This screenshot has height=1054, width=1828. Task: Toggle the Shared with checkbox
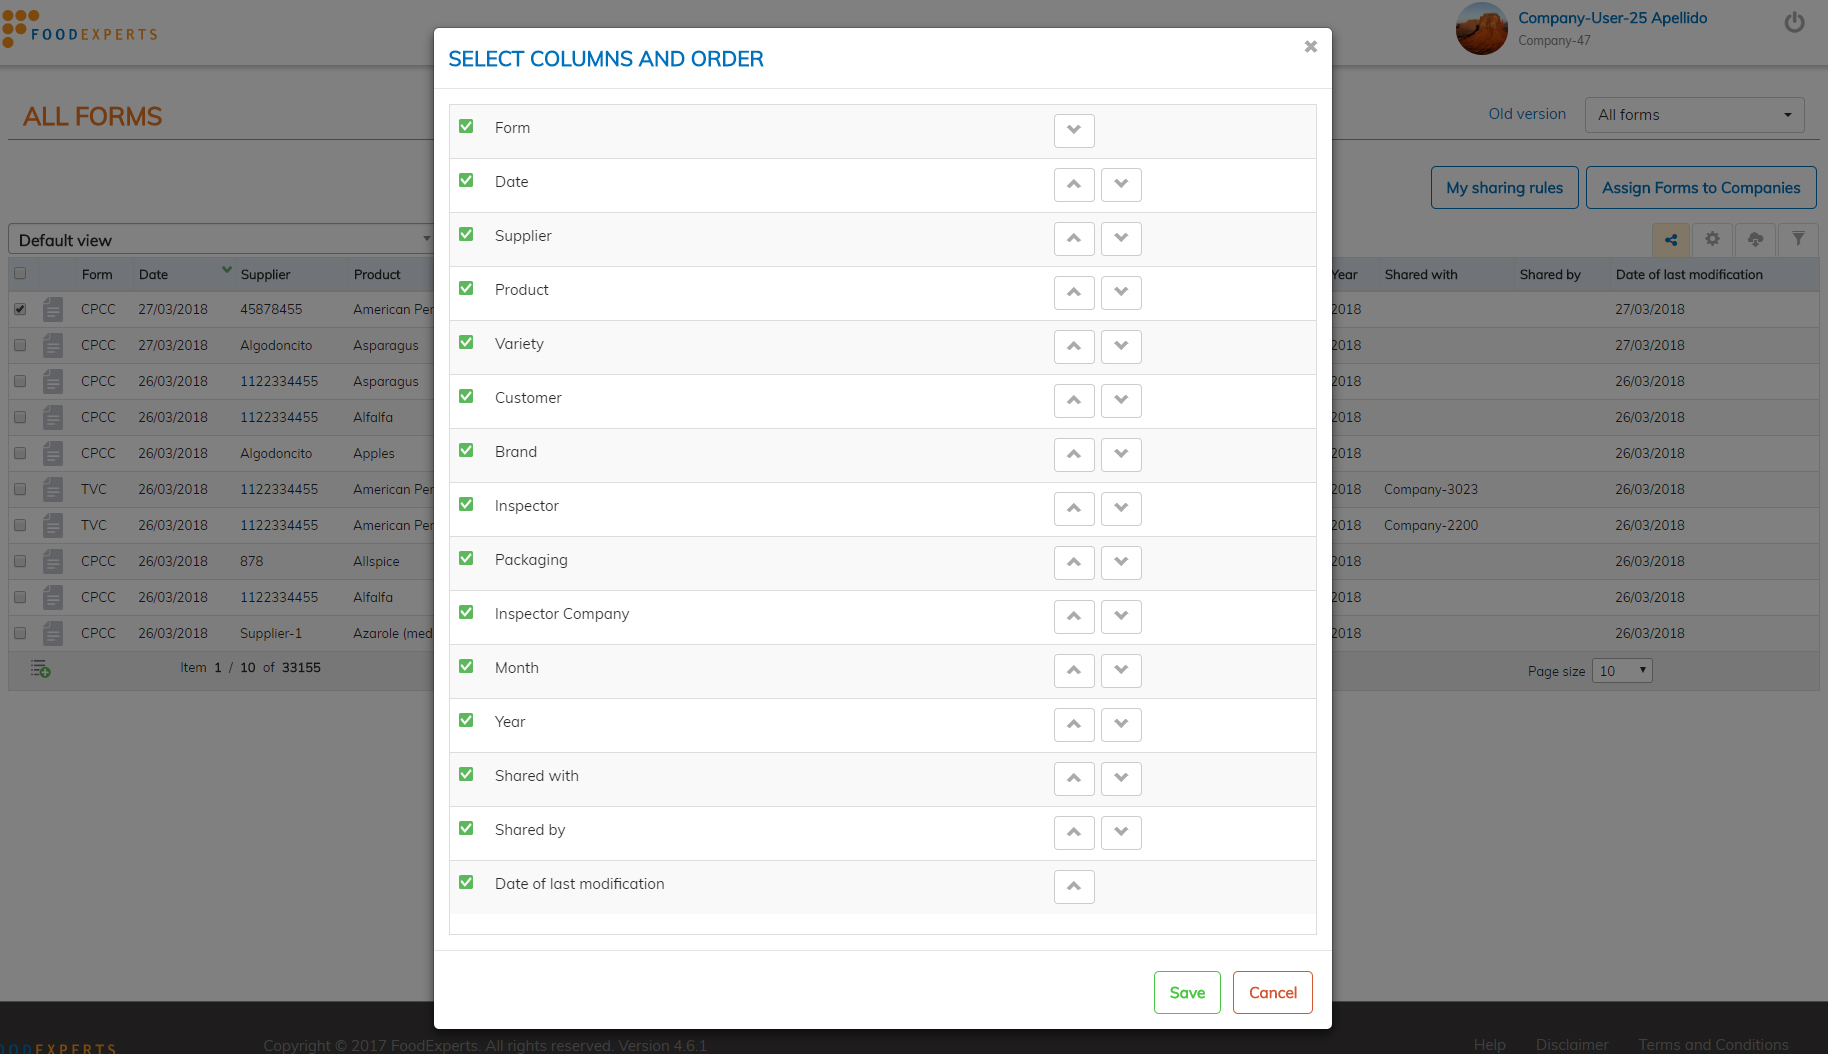coord(466,775)
